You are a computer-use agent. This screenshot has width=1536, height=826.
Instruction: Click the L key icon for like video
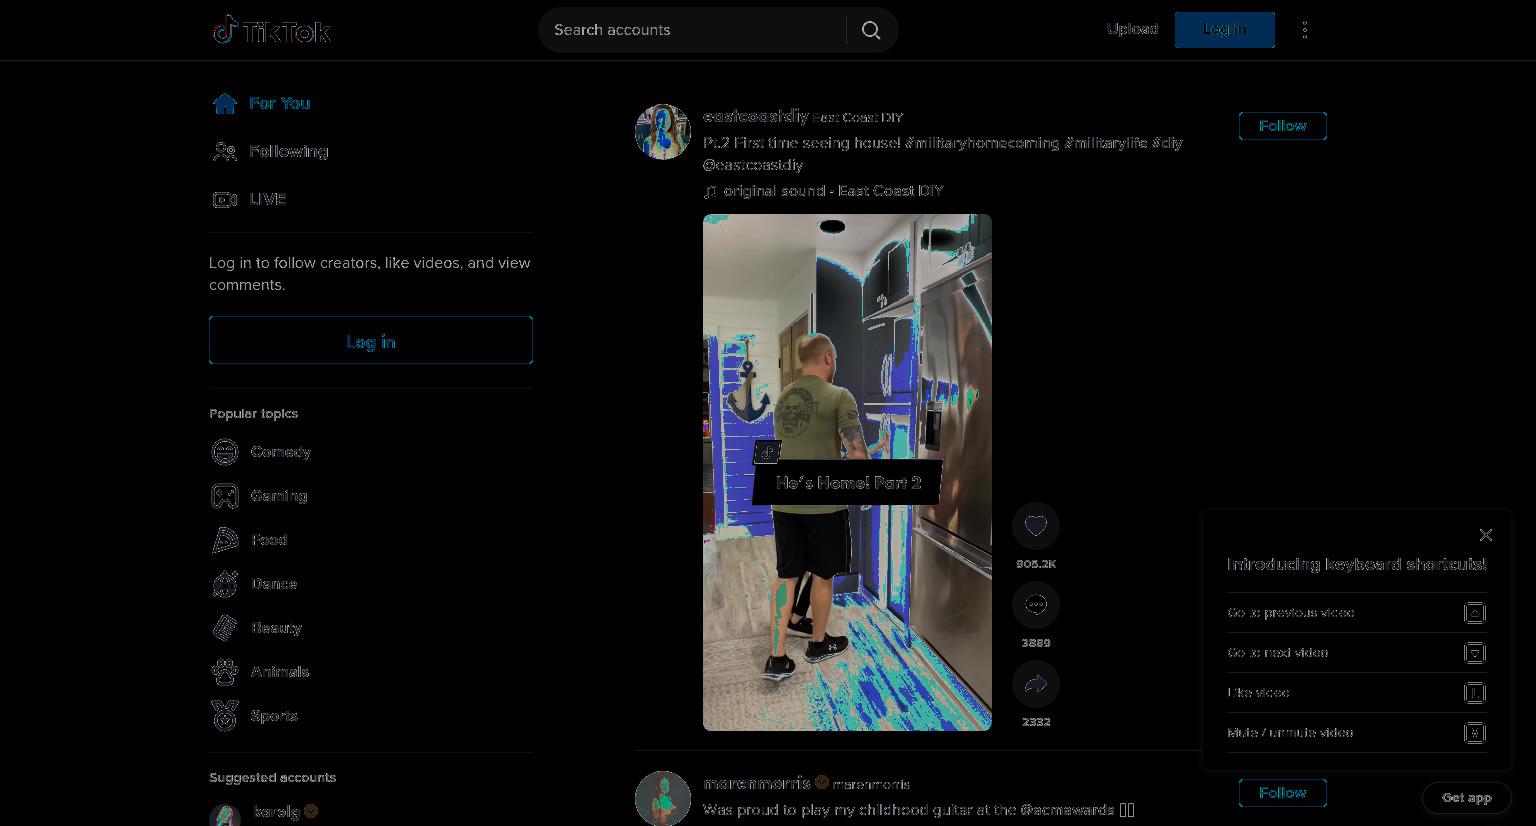(1475, 693)
